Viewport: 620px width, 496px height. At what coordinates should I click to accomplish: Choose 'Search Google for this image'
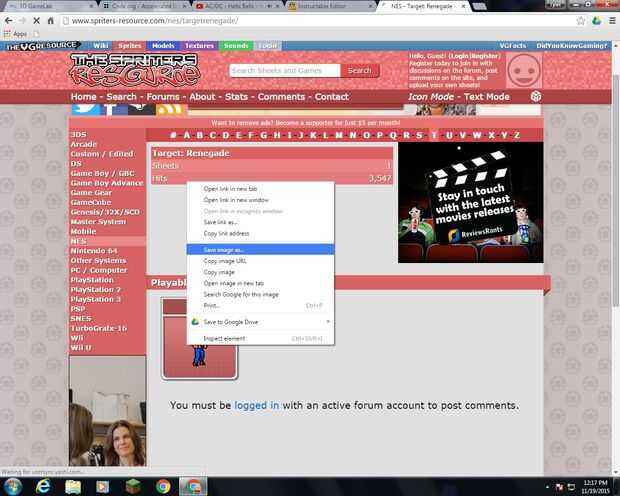click(x=260, y=294)
